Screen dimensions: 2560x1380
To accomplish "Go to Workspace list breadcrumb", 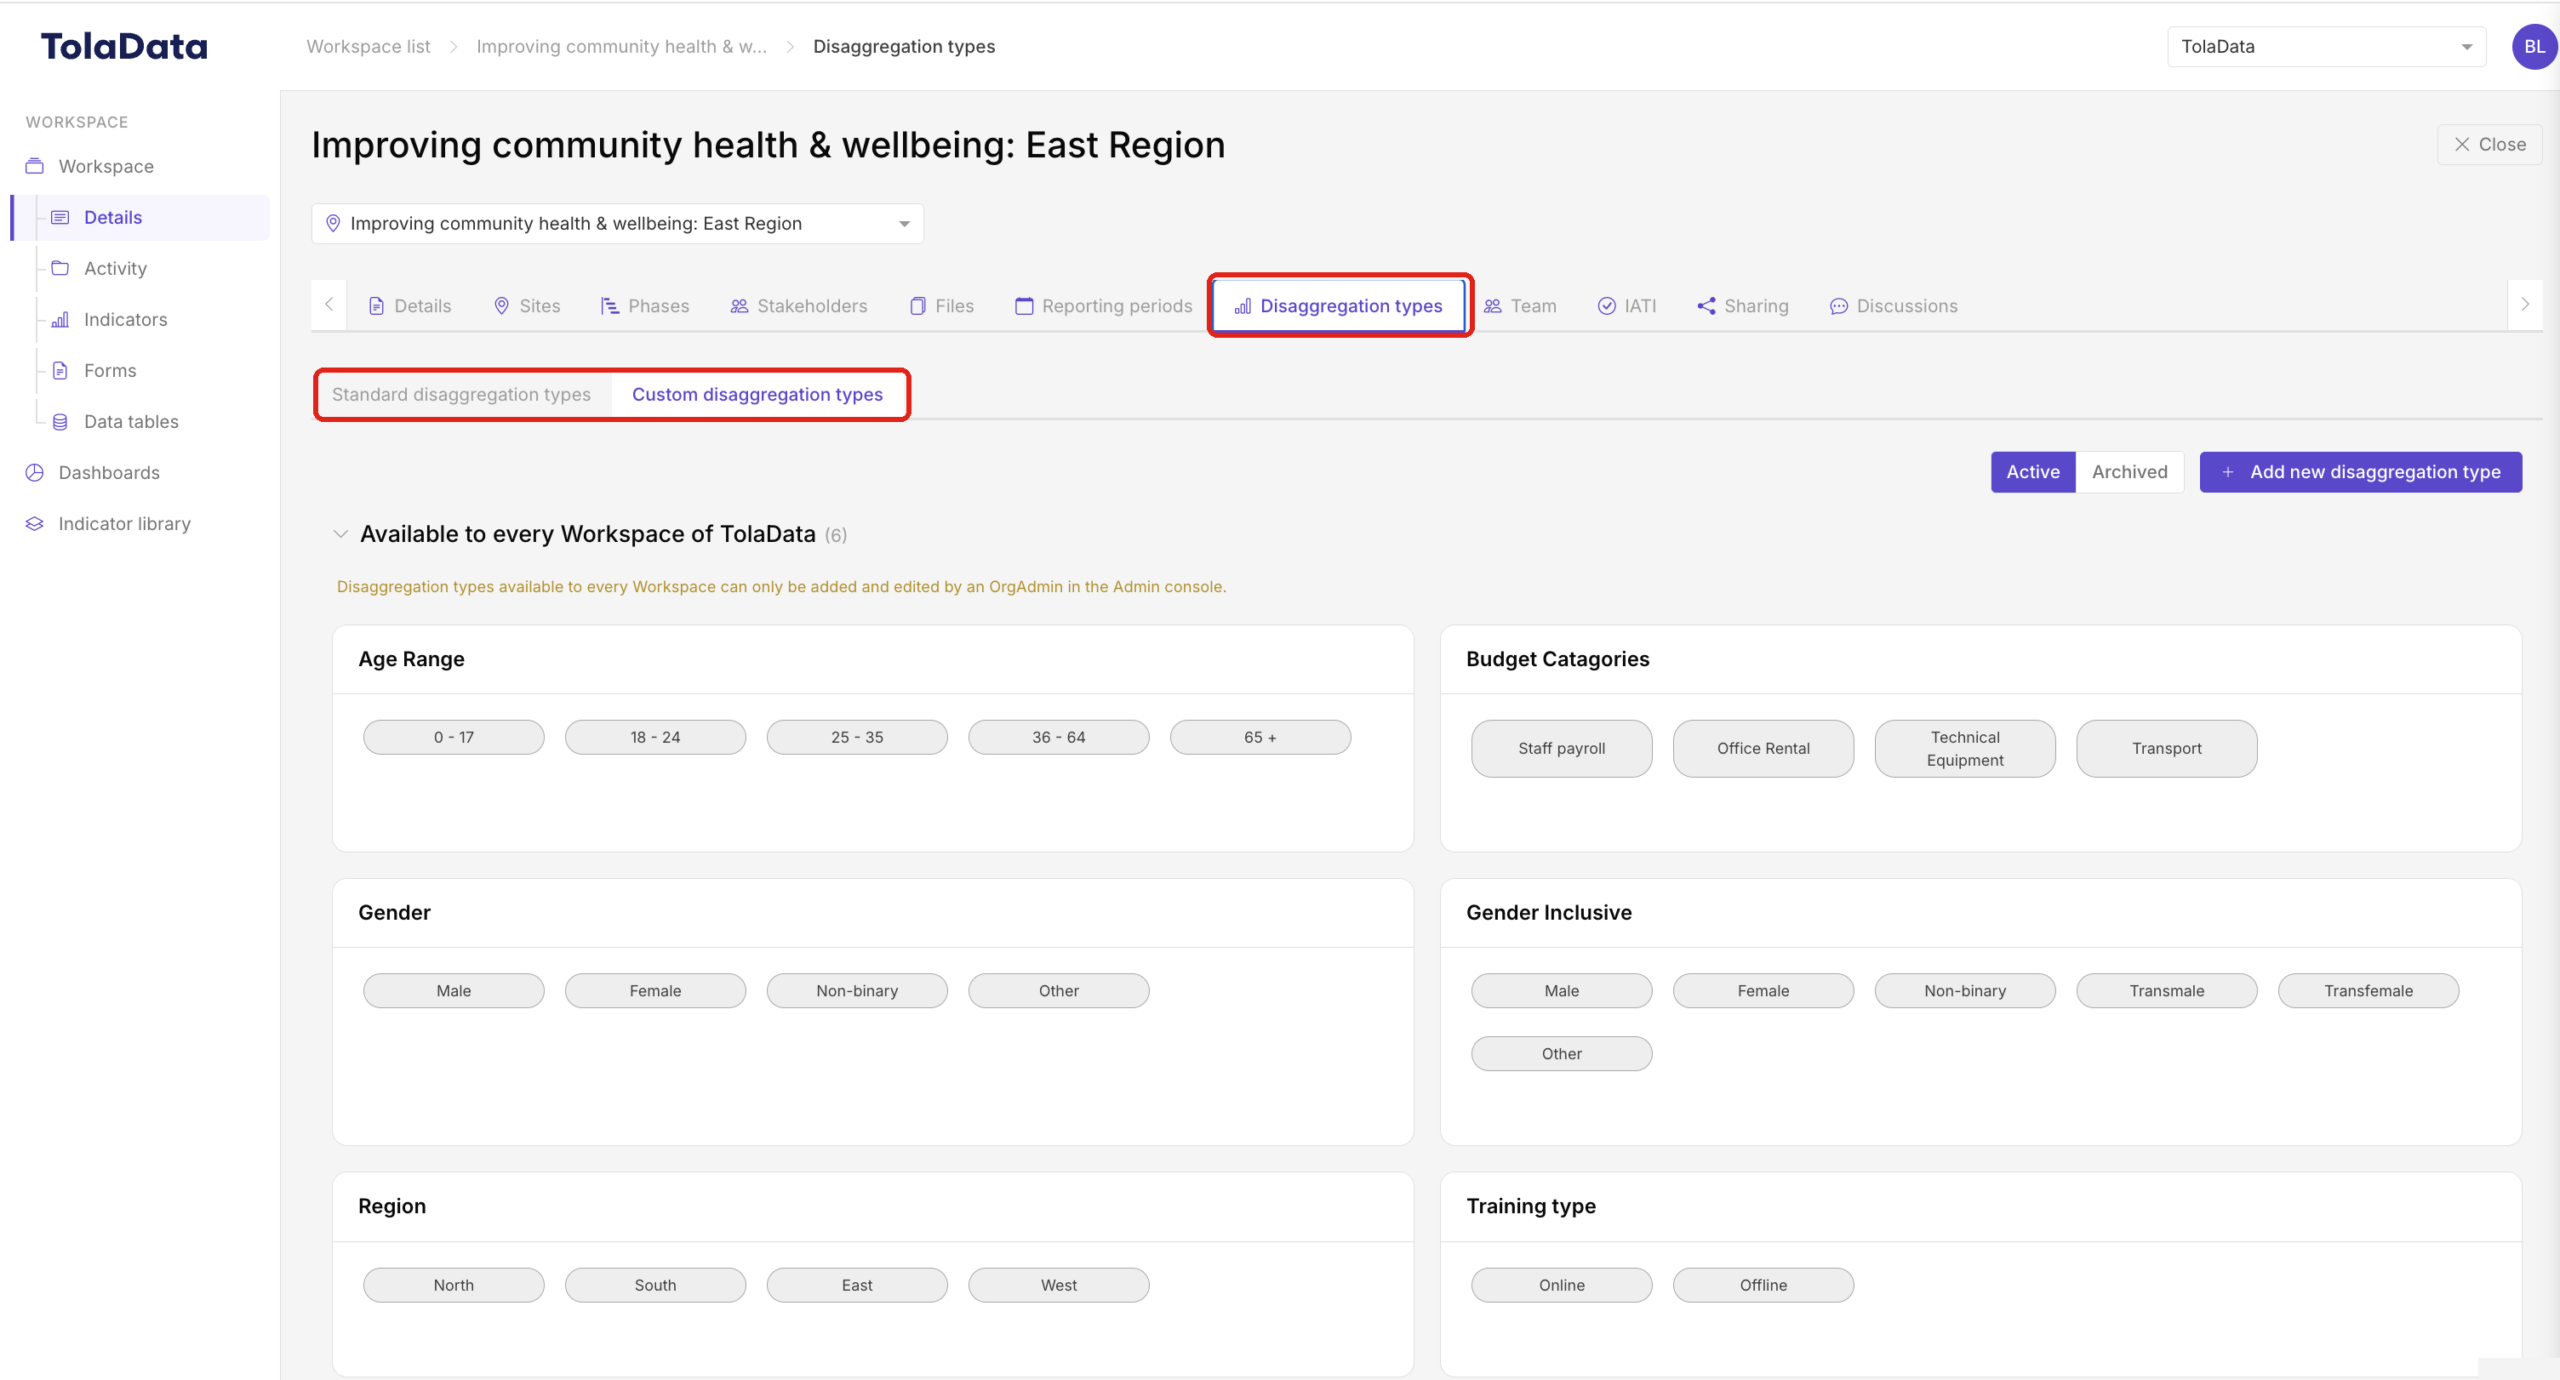I will 368,46.
